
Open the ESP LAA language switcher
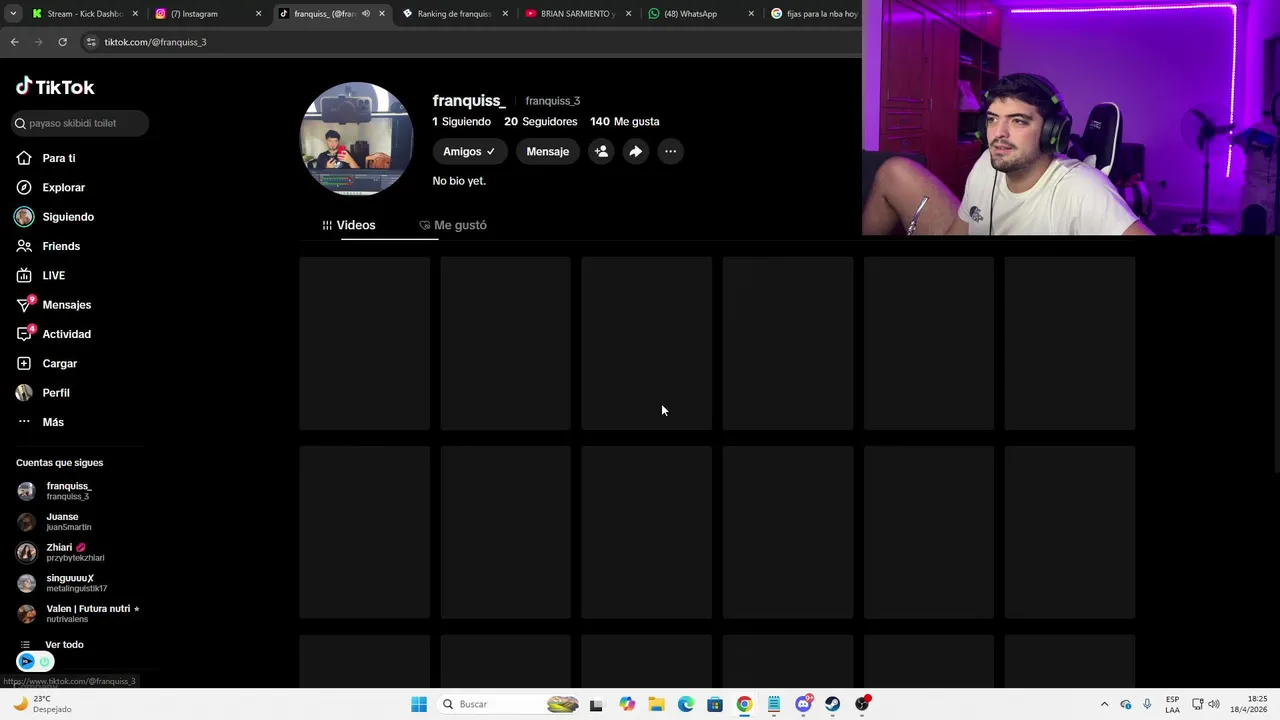[x=1172, y=704]
